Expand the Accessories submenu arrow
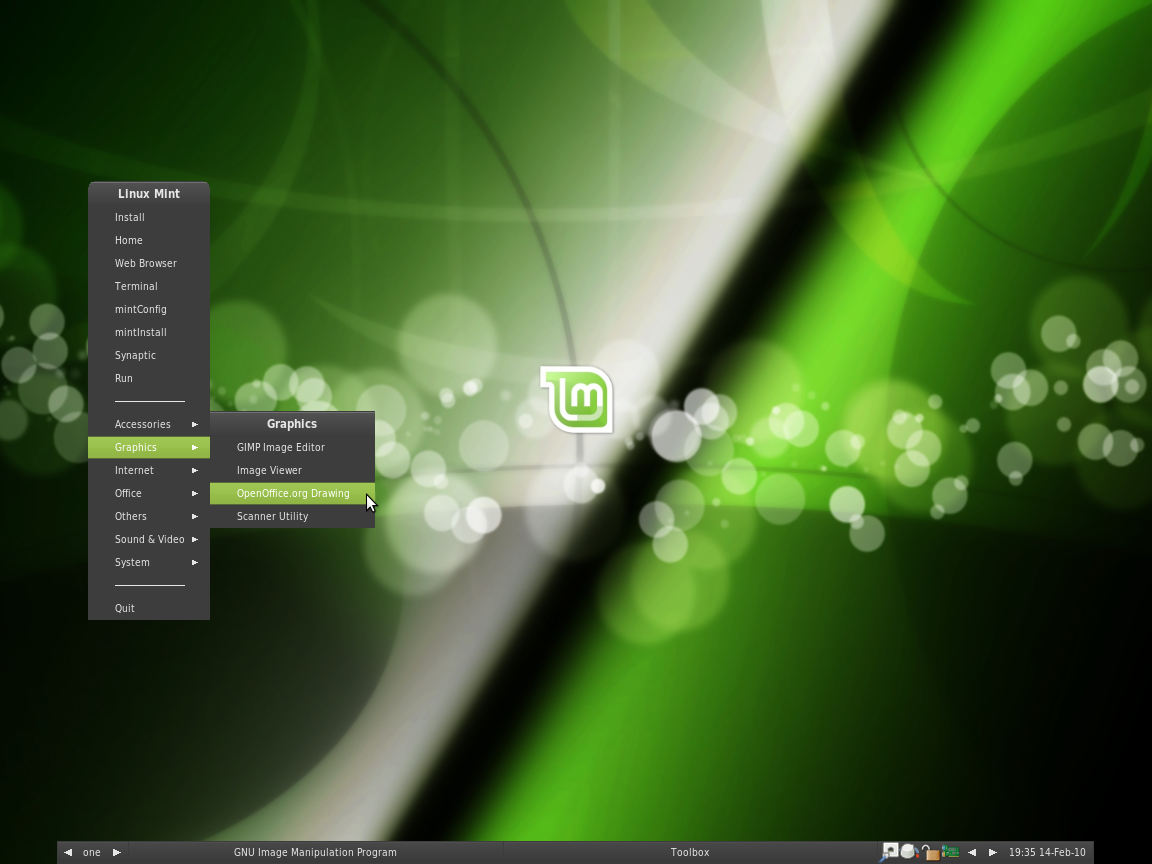The width and height of the screenshot is (1152, 864). 195,425
